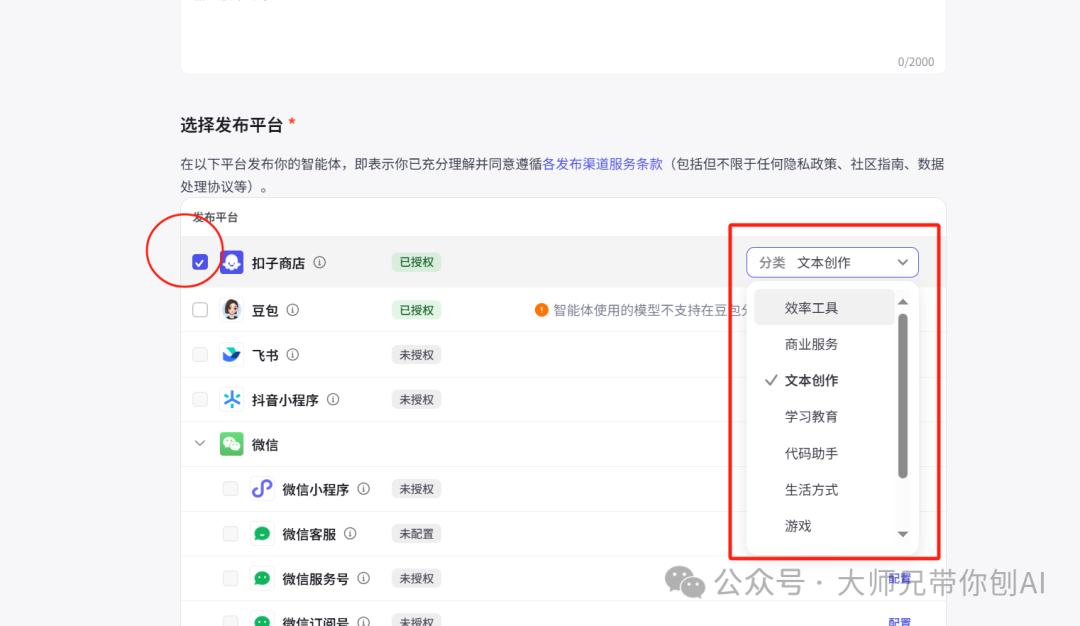
Task: Check the 豆包 platform checkbox
Action: [x=200, y=310]
